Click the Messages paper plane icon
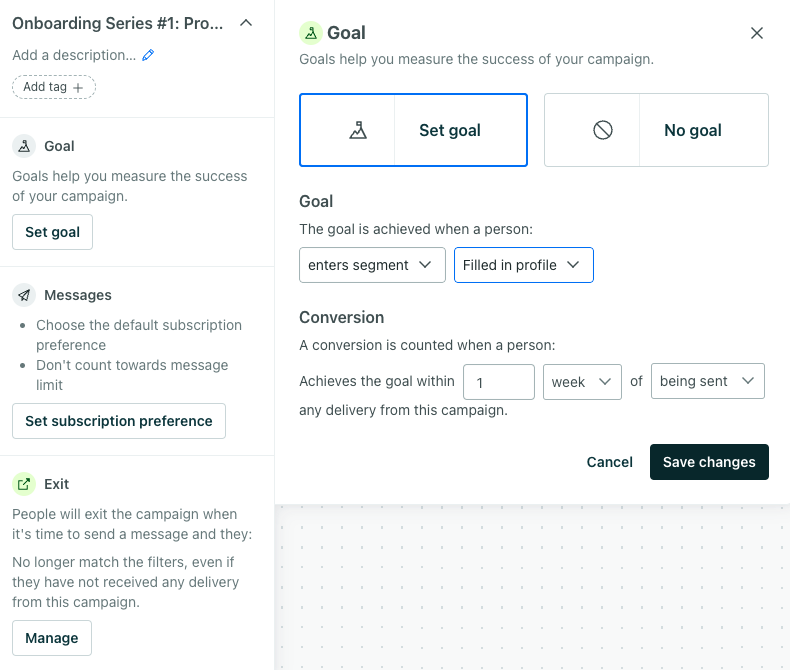Viewport: 790px width, 670px height. (24, 295)
